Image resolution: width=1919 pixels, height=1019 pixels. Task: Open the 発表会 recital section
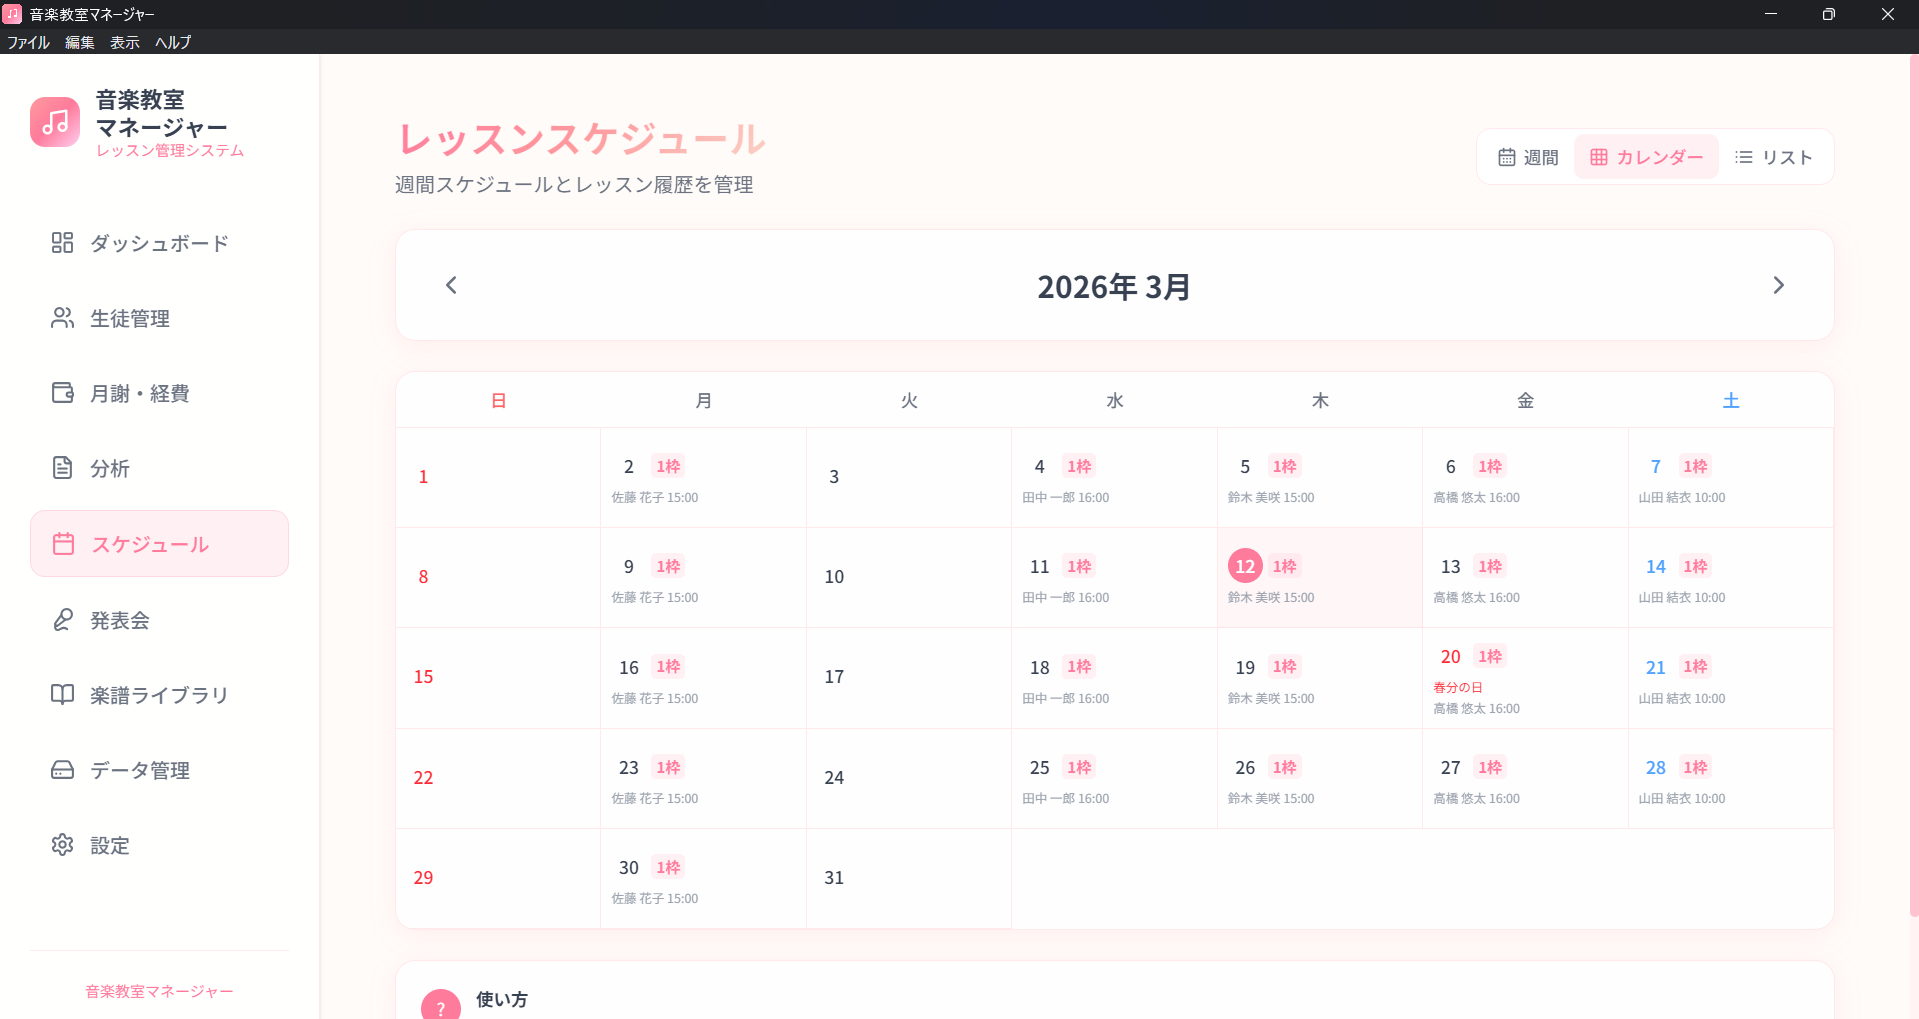click(62, 620)
